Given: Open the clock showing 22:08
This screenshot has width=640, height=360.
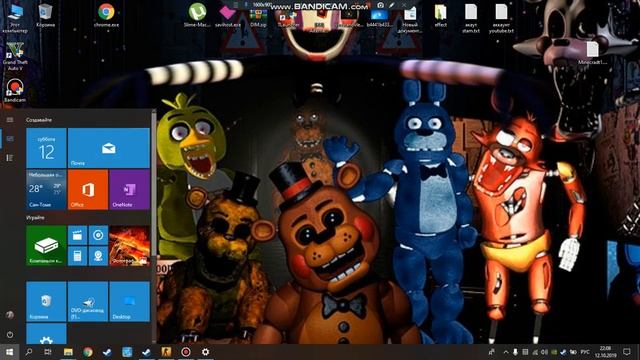Looking at the screenshot, I should point(605,352).
